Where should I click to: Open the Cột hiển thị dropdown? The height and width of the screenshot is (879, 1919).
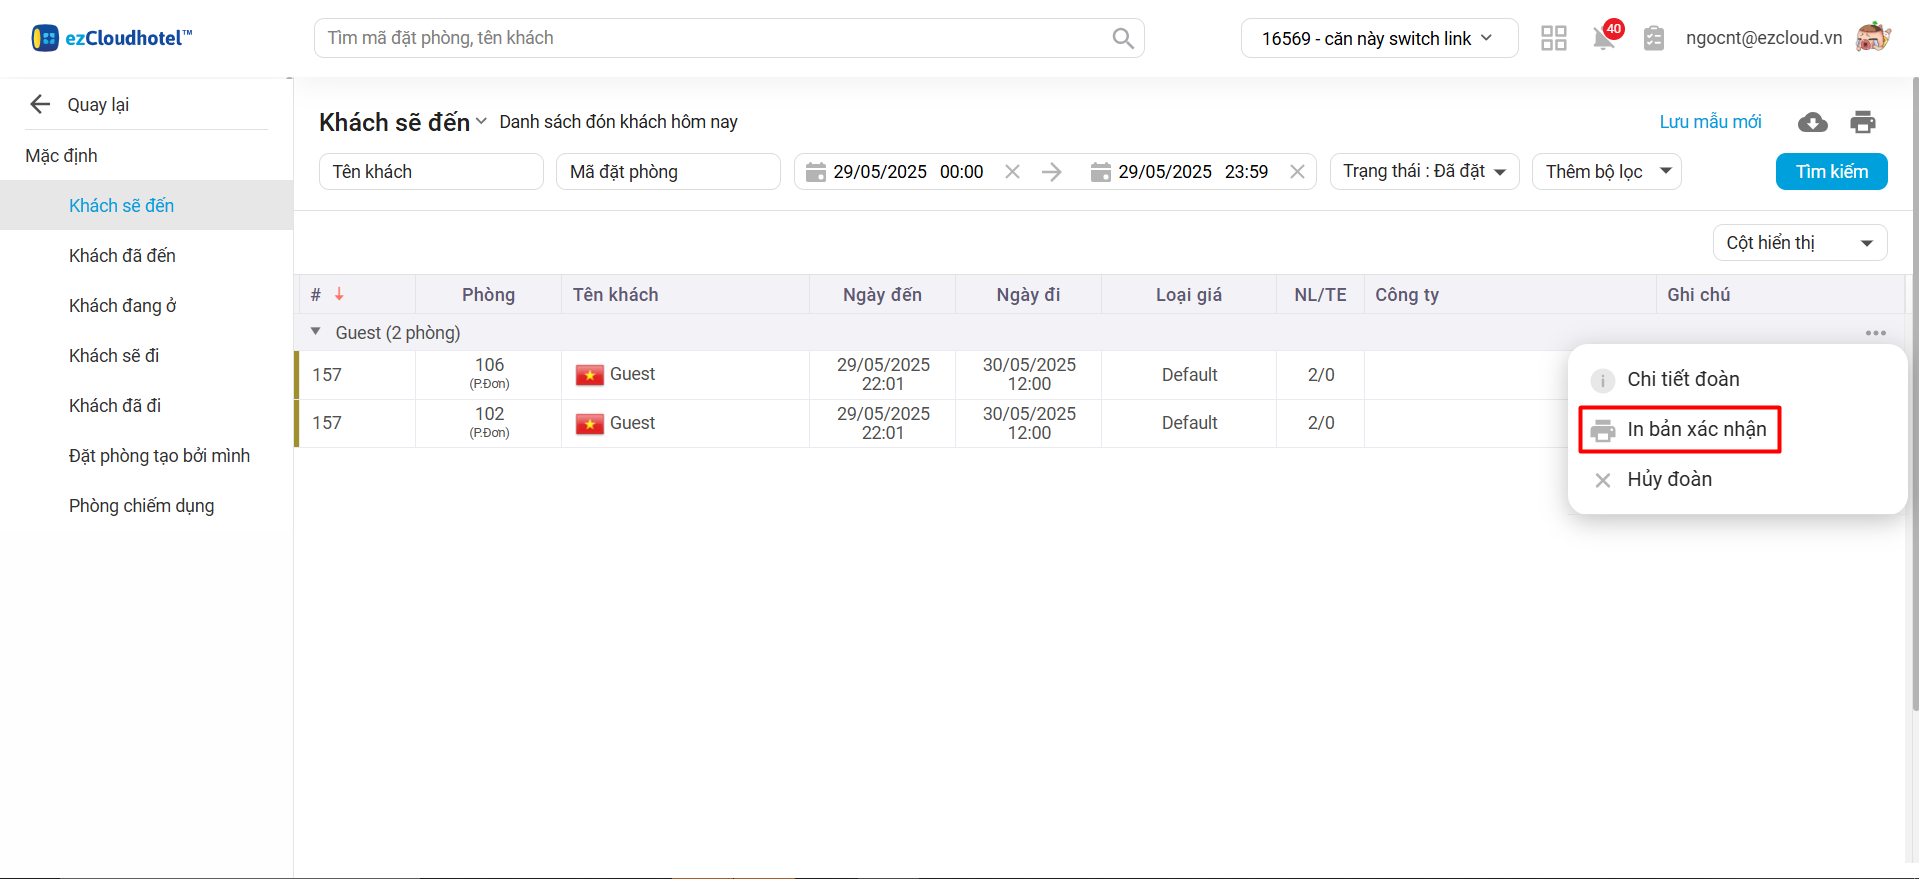(1799, 243)
